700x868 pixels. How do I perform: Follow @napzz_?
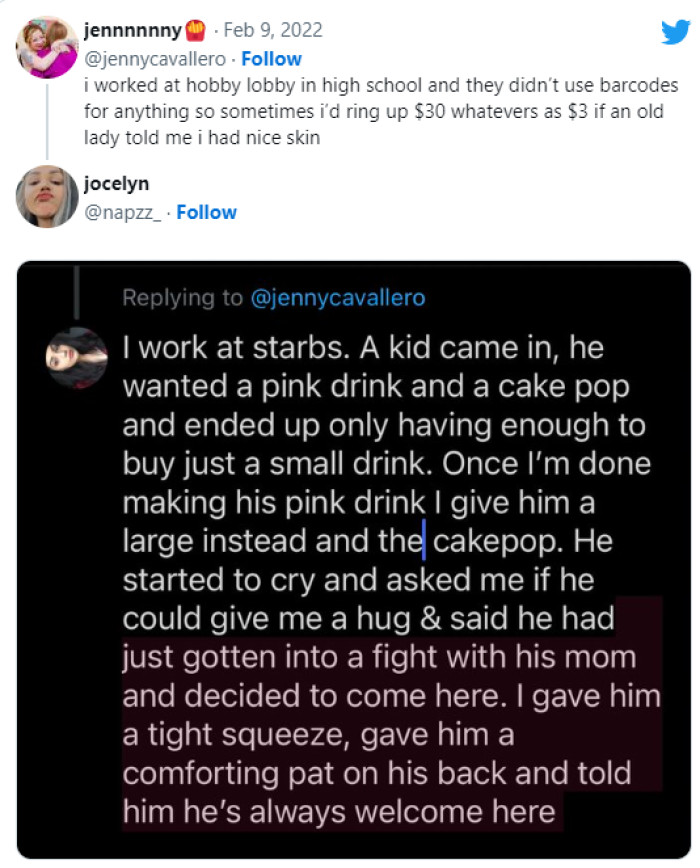[x=206, y=212]
